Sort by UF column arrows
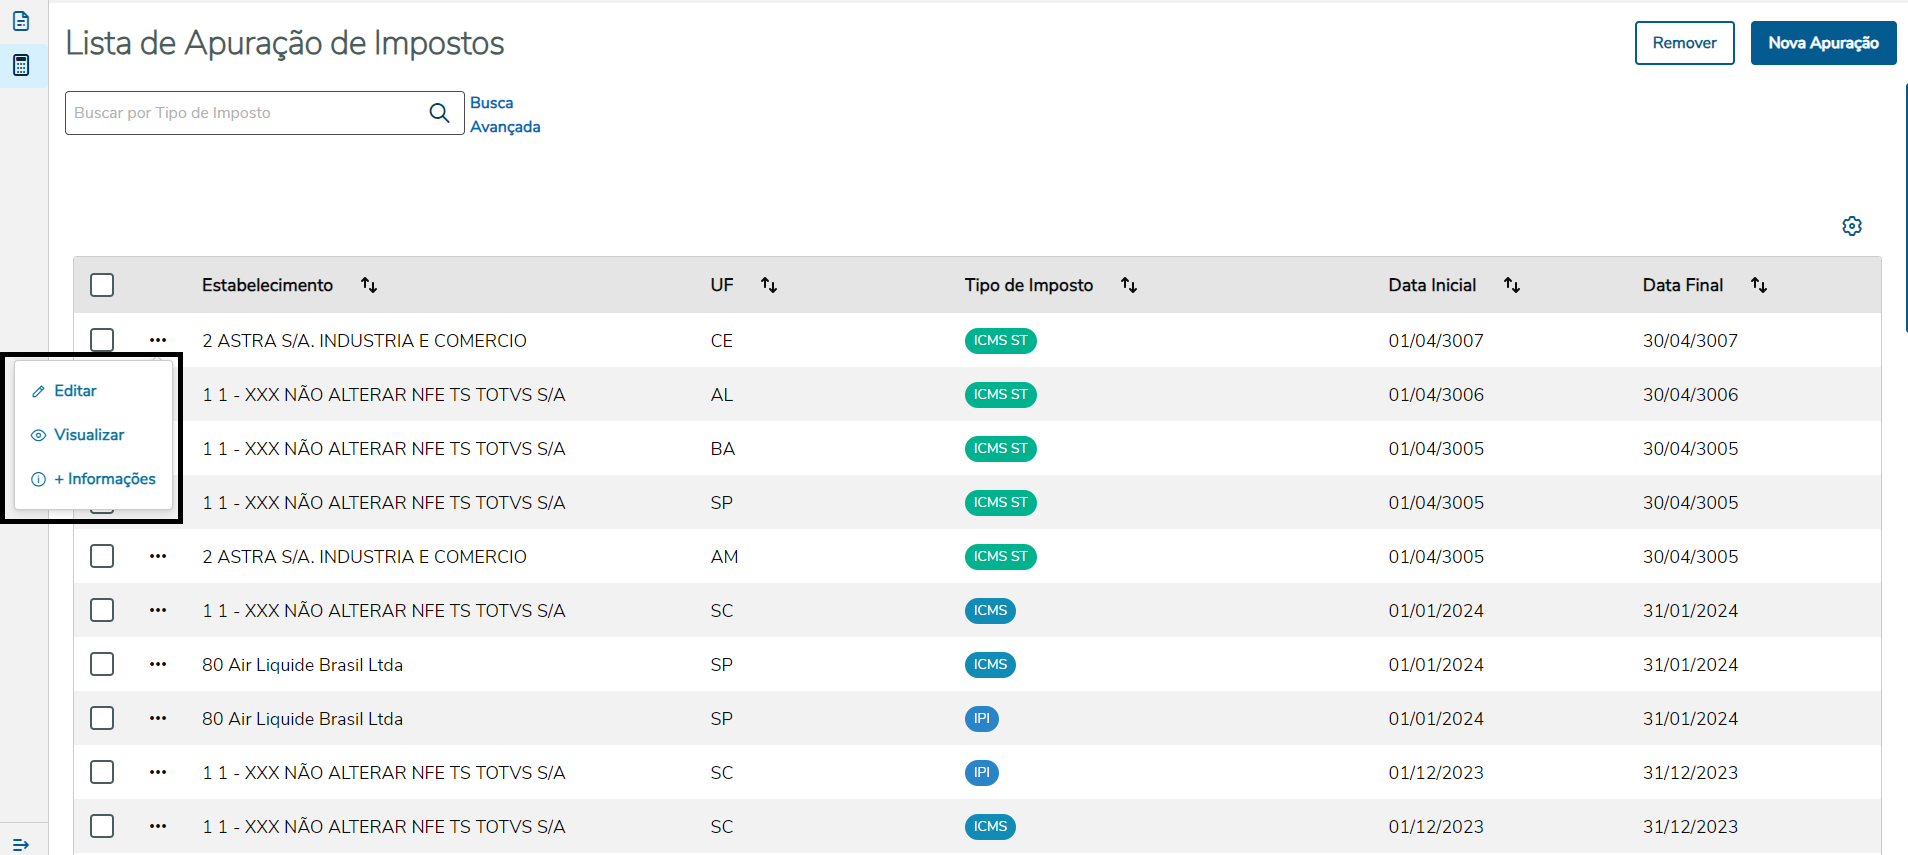This screenshot has height=855, width=1908. point(769,285)
